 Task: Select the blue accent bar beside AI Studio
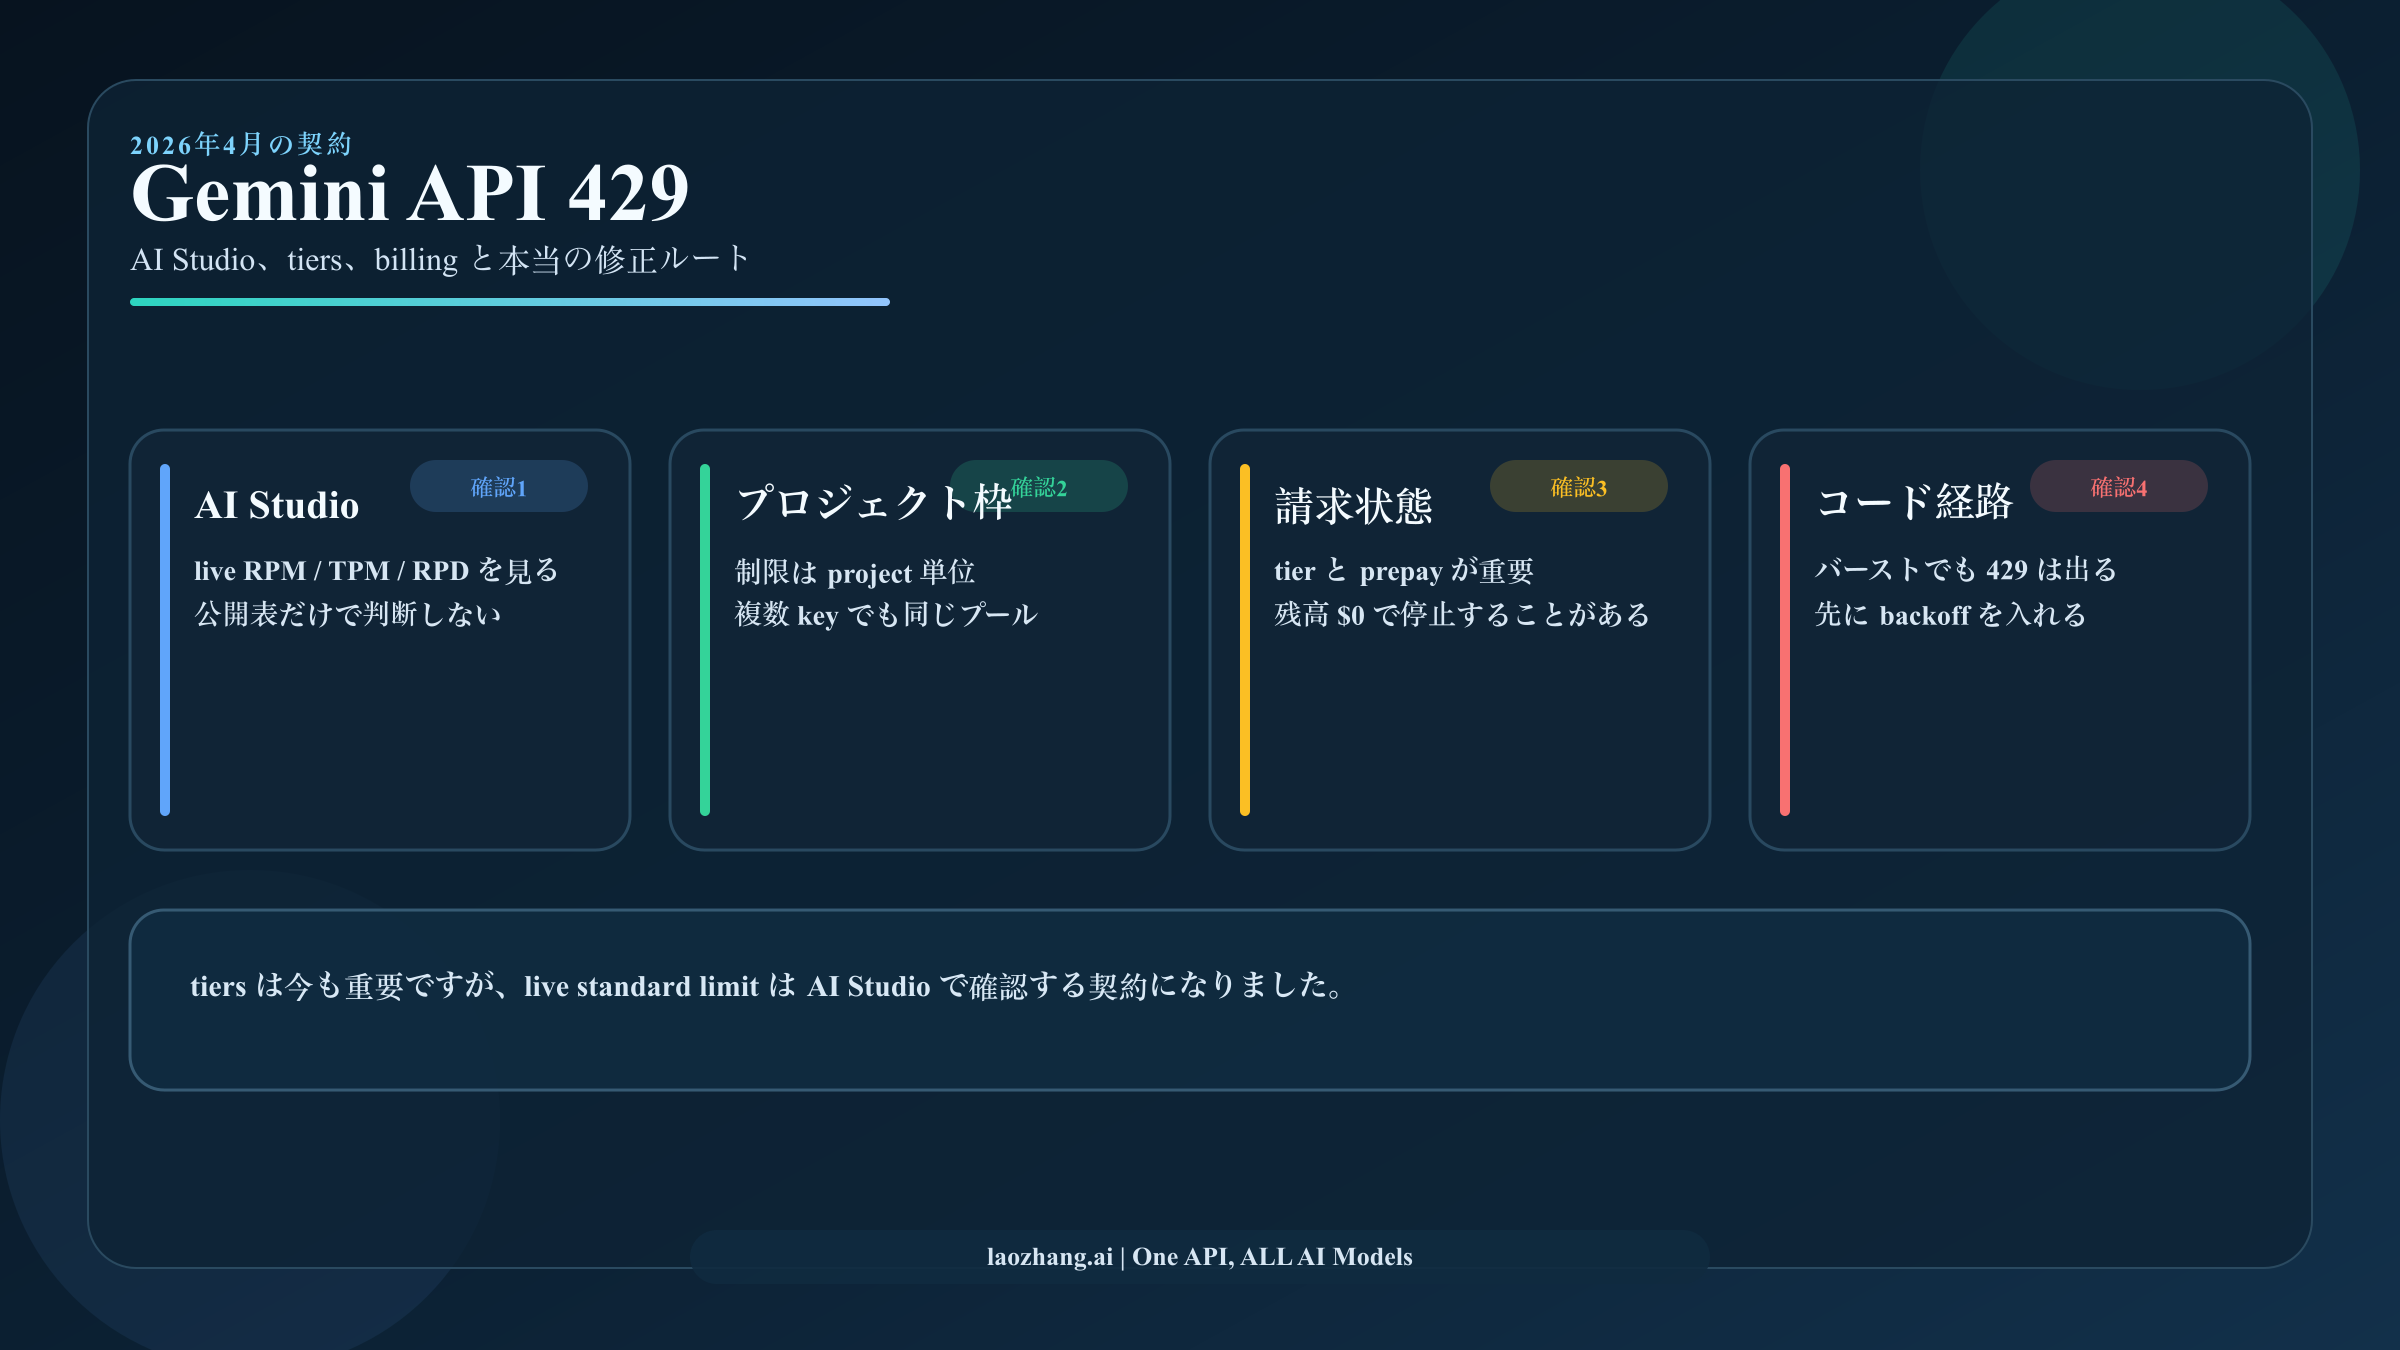coord(164,635)
